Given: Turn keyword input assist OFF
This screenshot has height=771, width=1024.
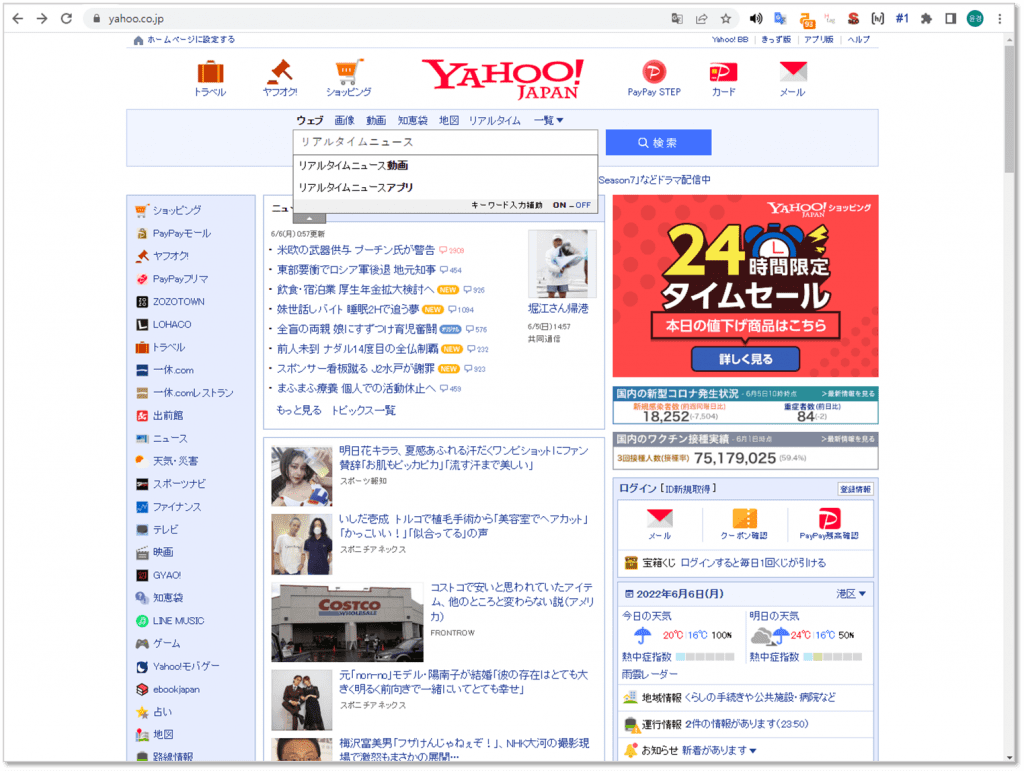Looking at the screenshot, I should point(583,205).
